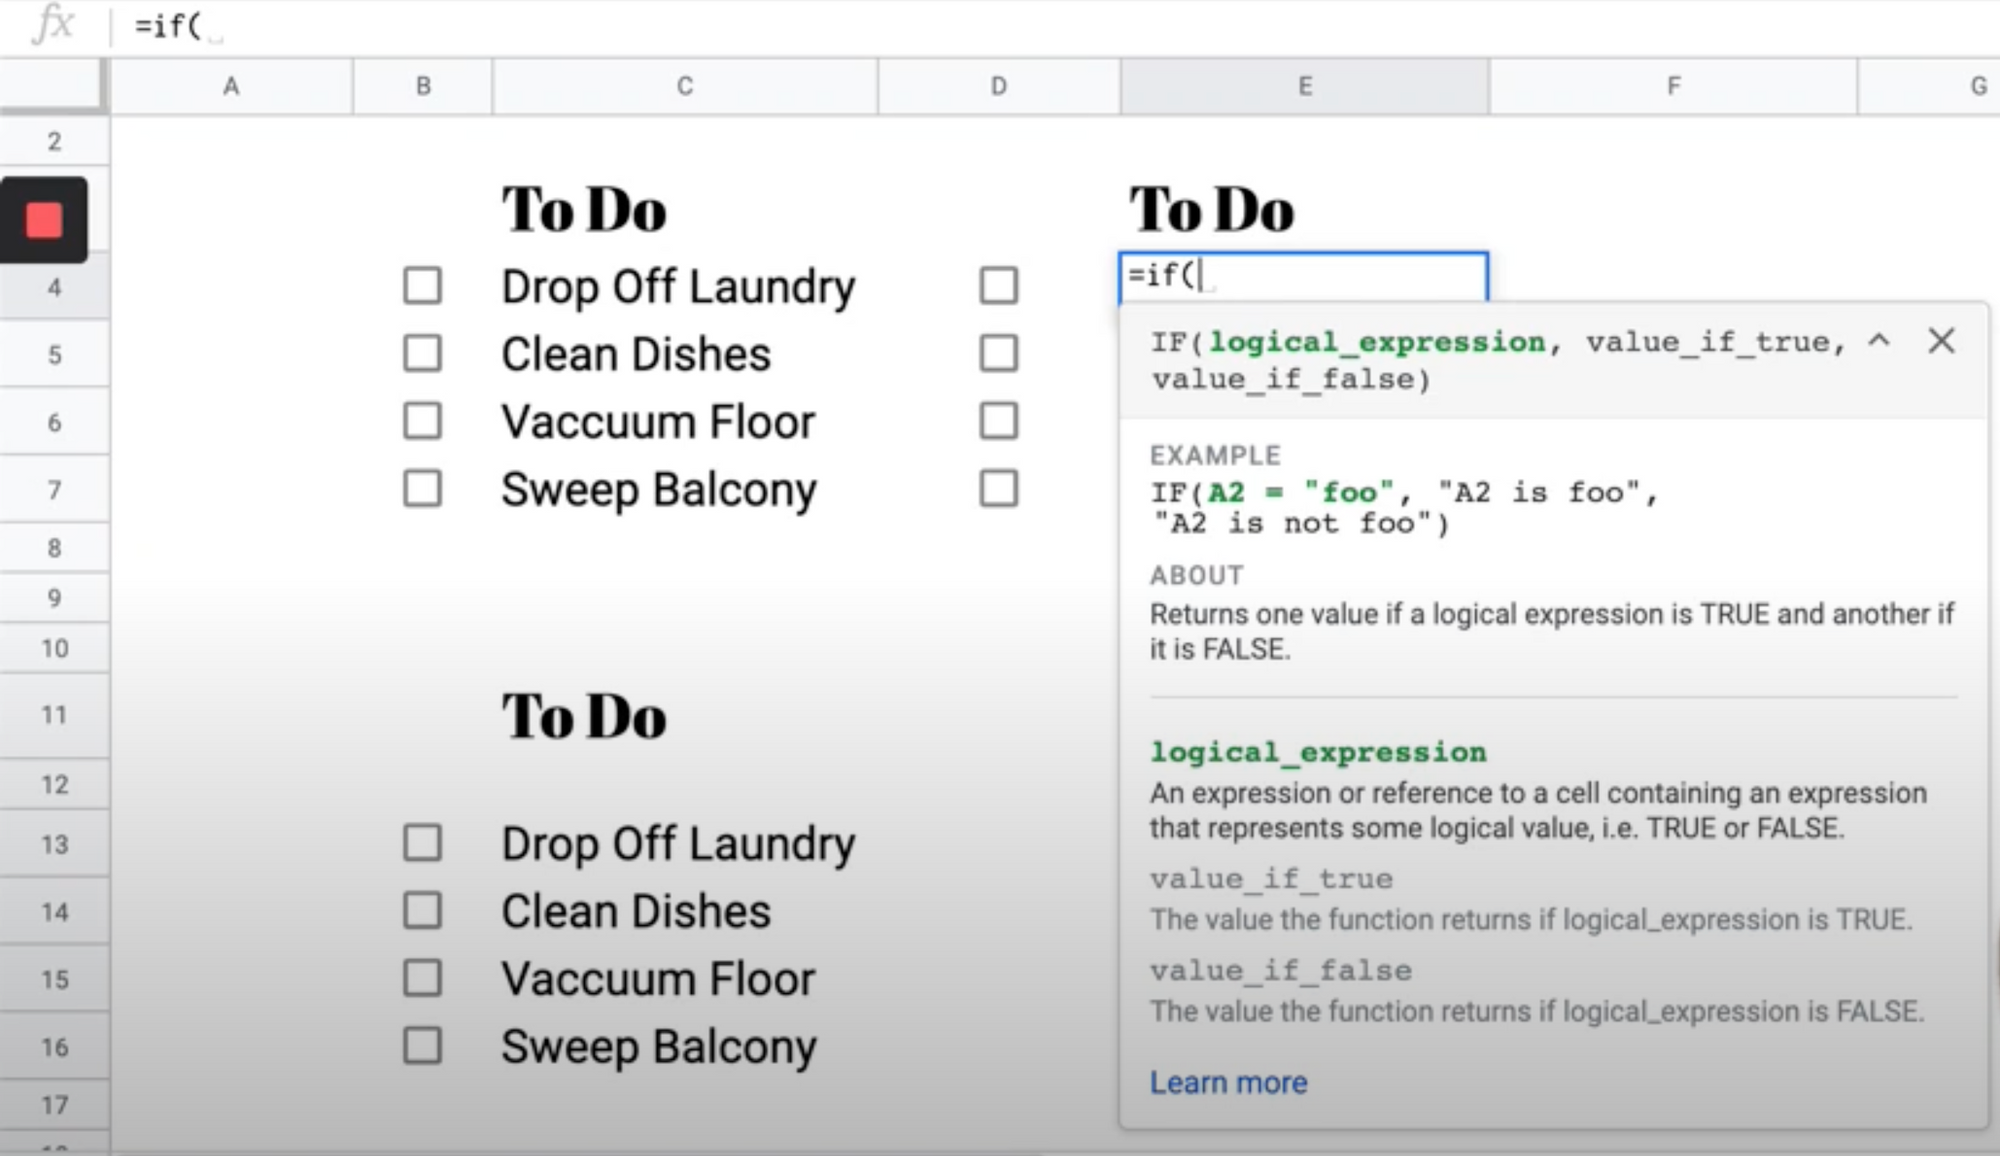The width and height of the screenshot is (2000, 1156).
Task: Collapse the IF function help details
Action: click(1879, 341)
